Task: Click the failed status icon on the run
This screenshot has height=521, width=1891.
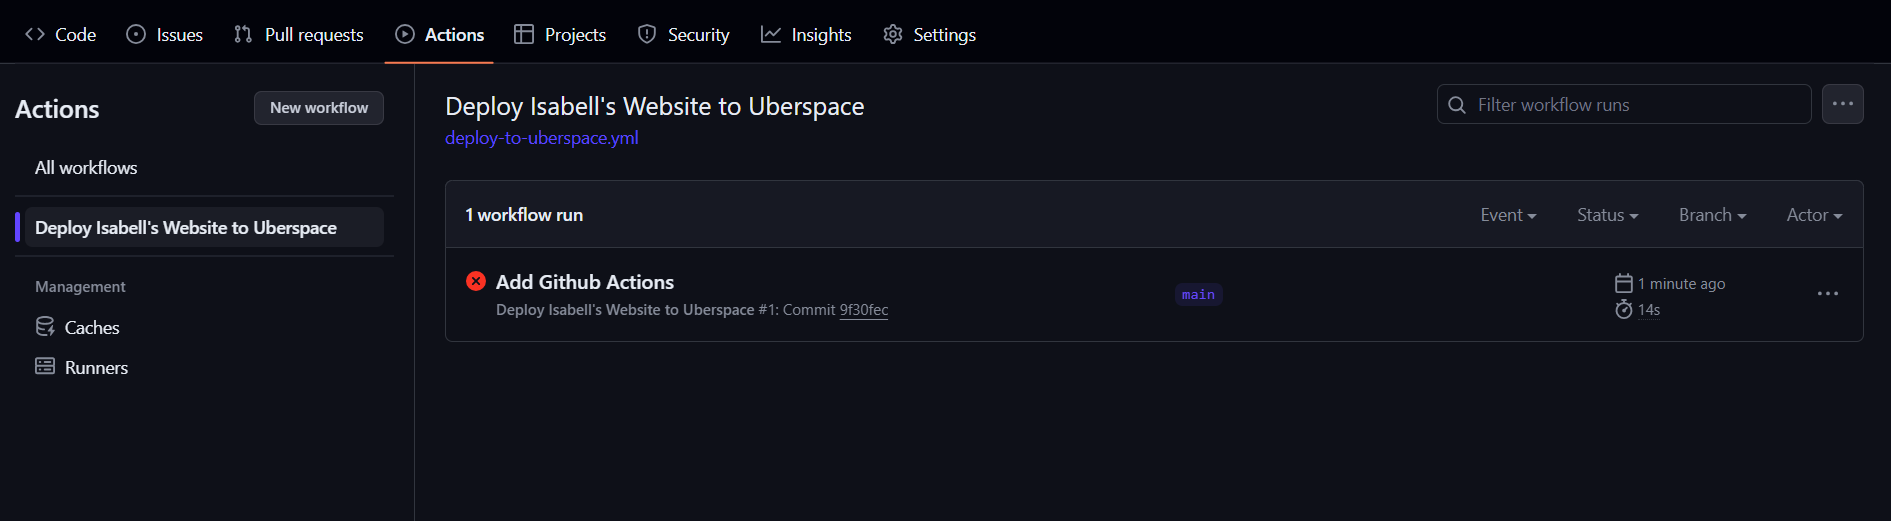Action: coord(476,282)
